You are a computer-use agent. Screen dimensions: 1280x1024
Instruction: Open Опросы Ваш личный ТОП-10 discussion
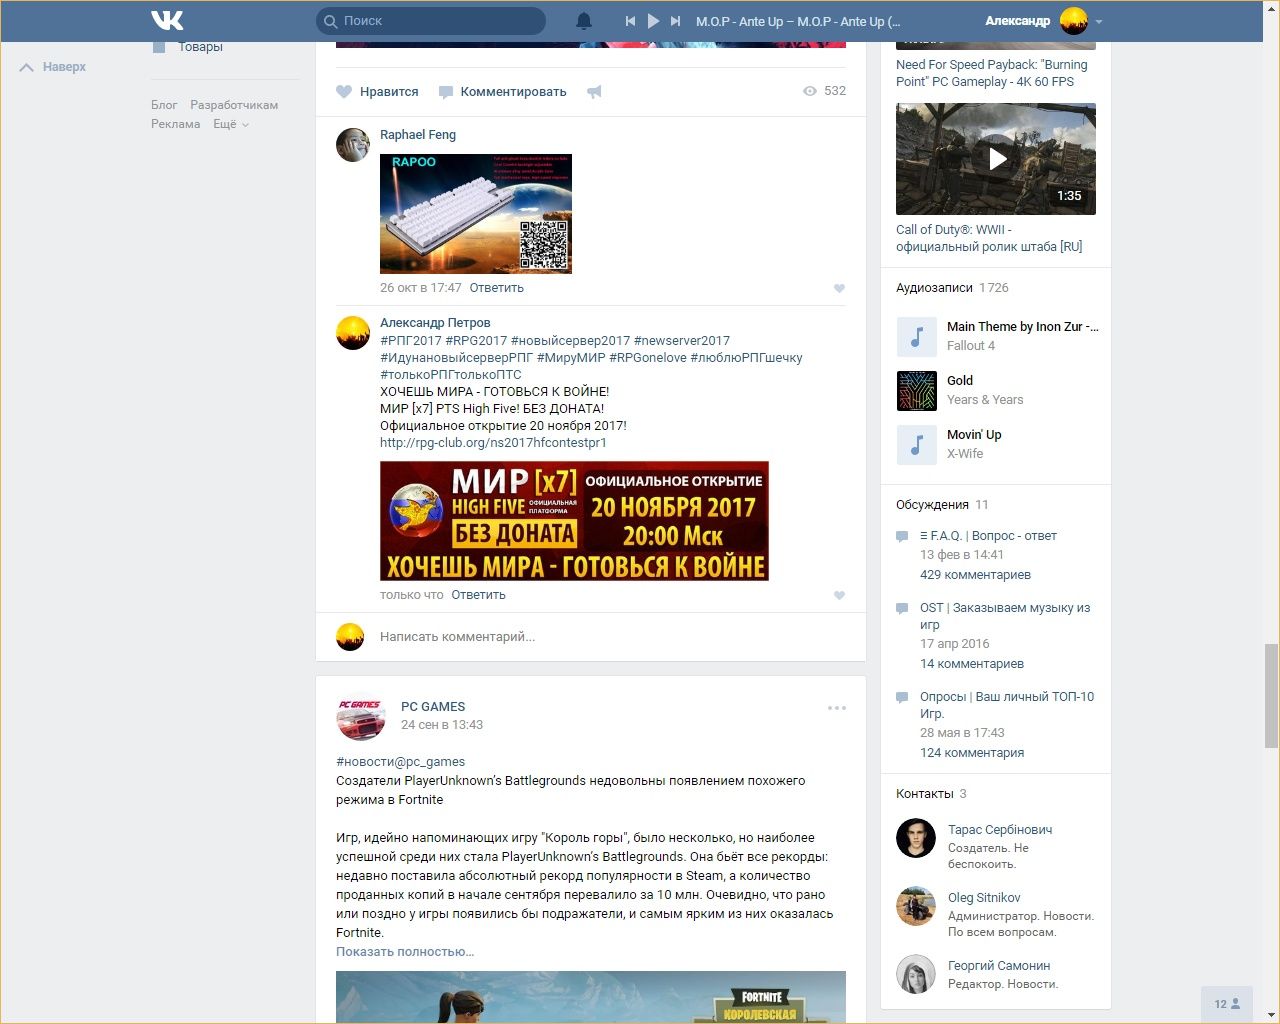point(1007,705)
